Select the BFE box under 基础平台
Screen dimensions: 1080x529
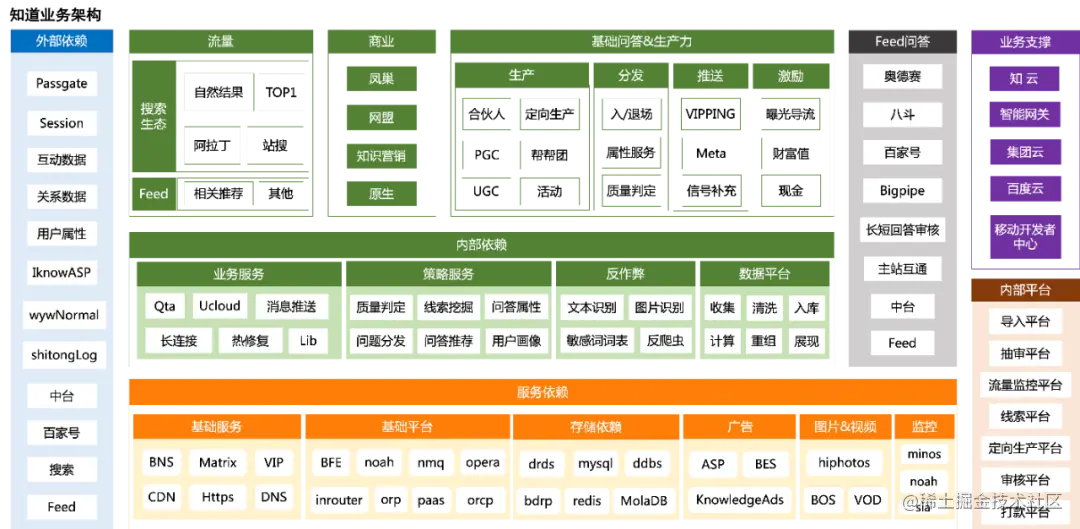331,462
